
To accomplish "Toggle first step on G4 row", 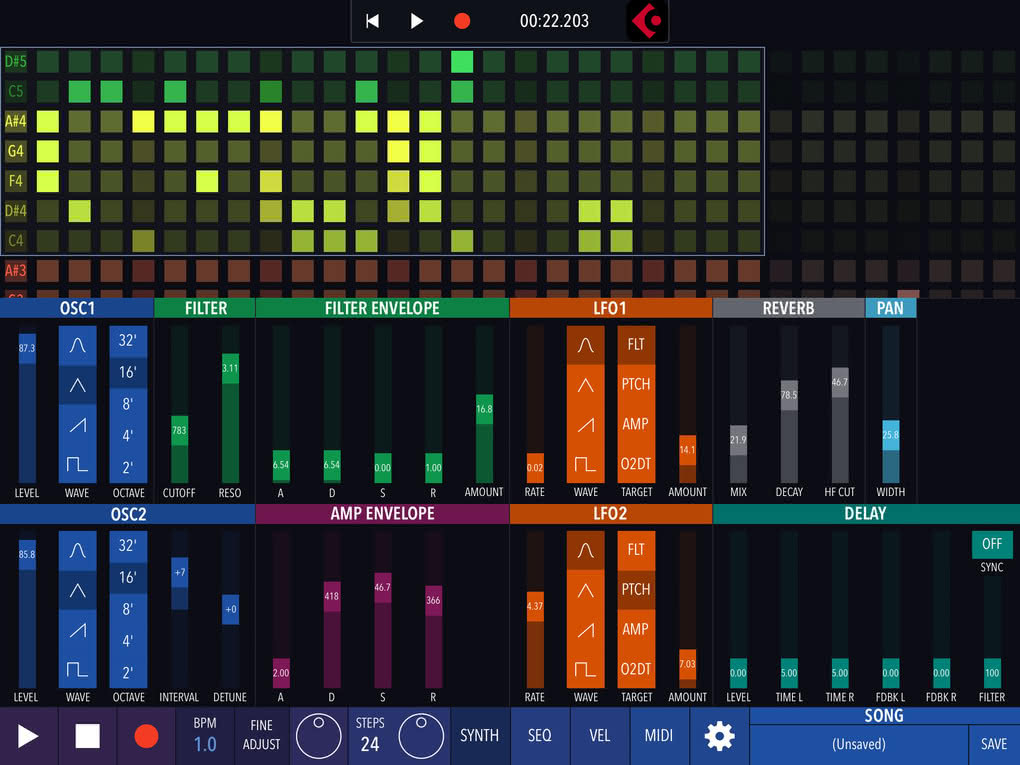I will point(47,152).
